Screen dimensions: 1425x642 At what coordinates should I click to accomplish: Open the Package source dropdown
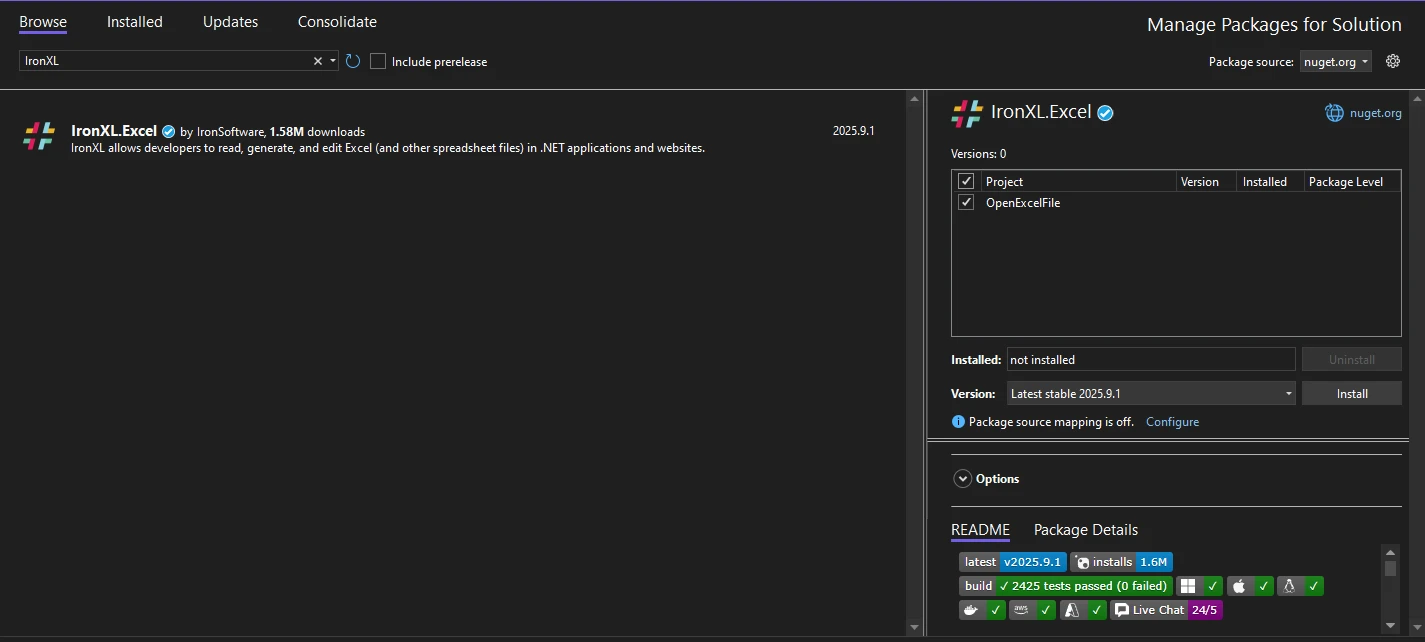pos(1335,61)
